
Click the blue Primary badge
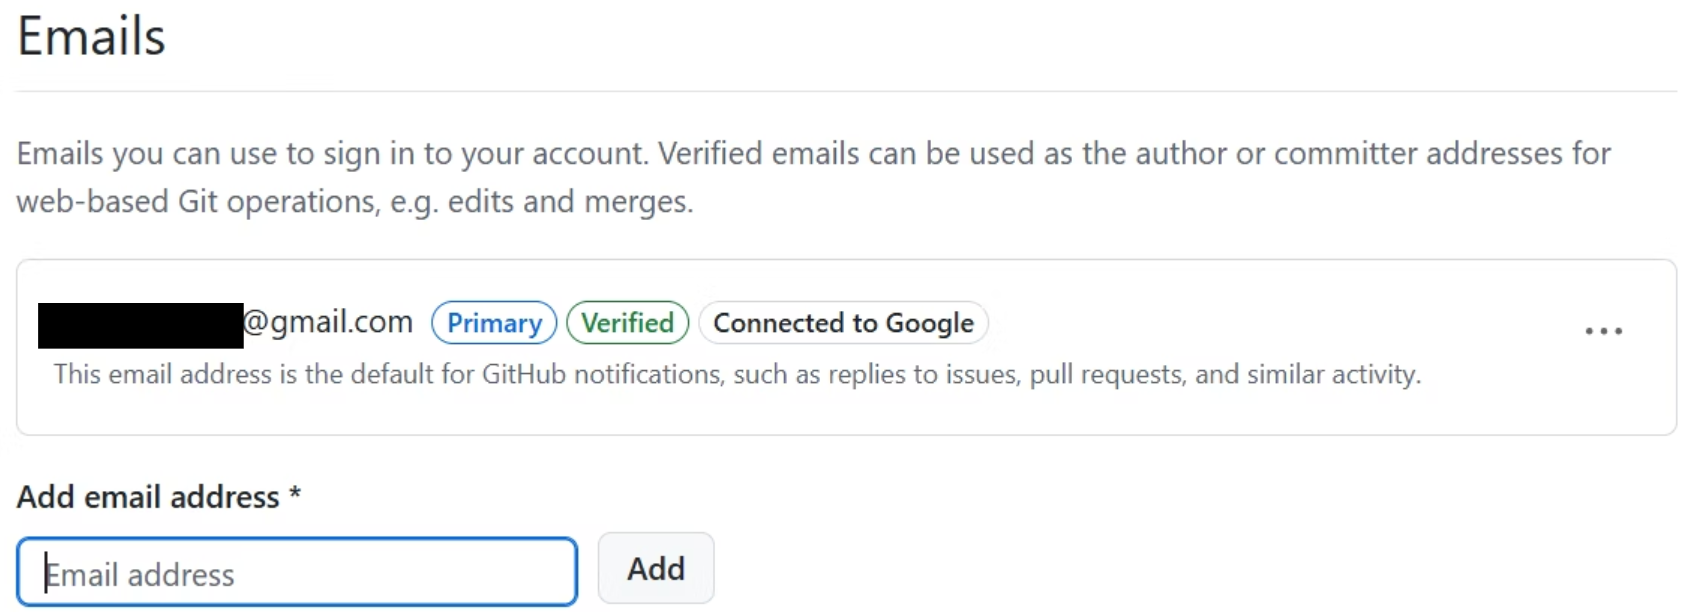pos(494,323)
